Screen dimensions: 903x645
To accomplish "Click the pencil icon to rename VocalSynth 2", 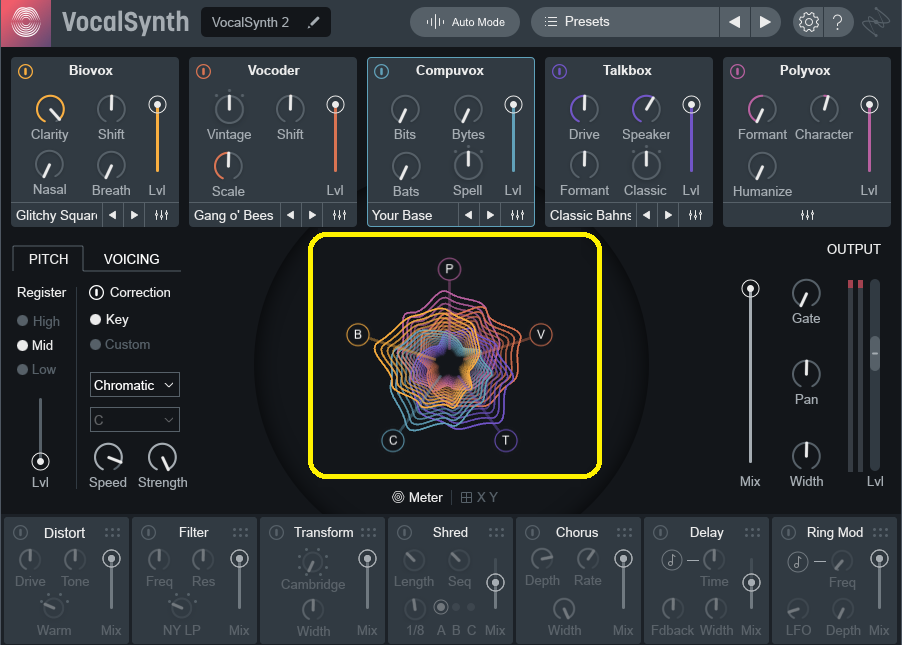I will pyautogui.click(x=313, y=22).
